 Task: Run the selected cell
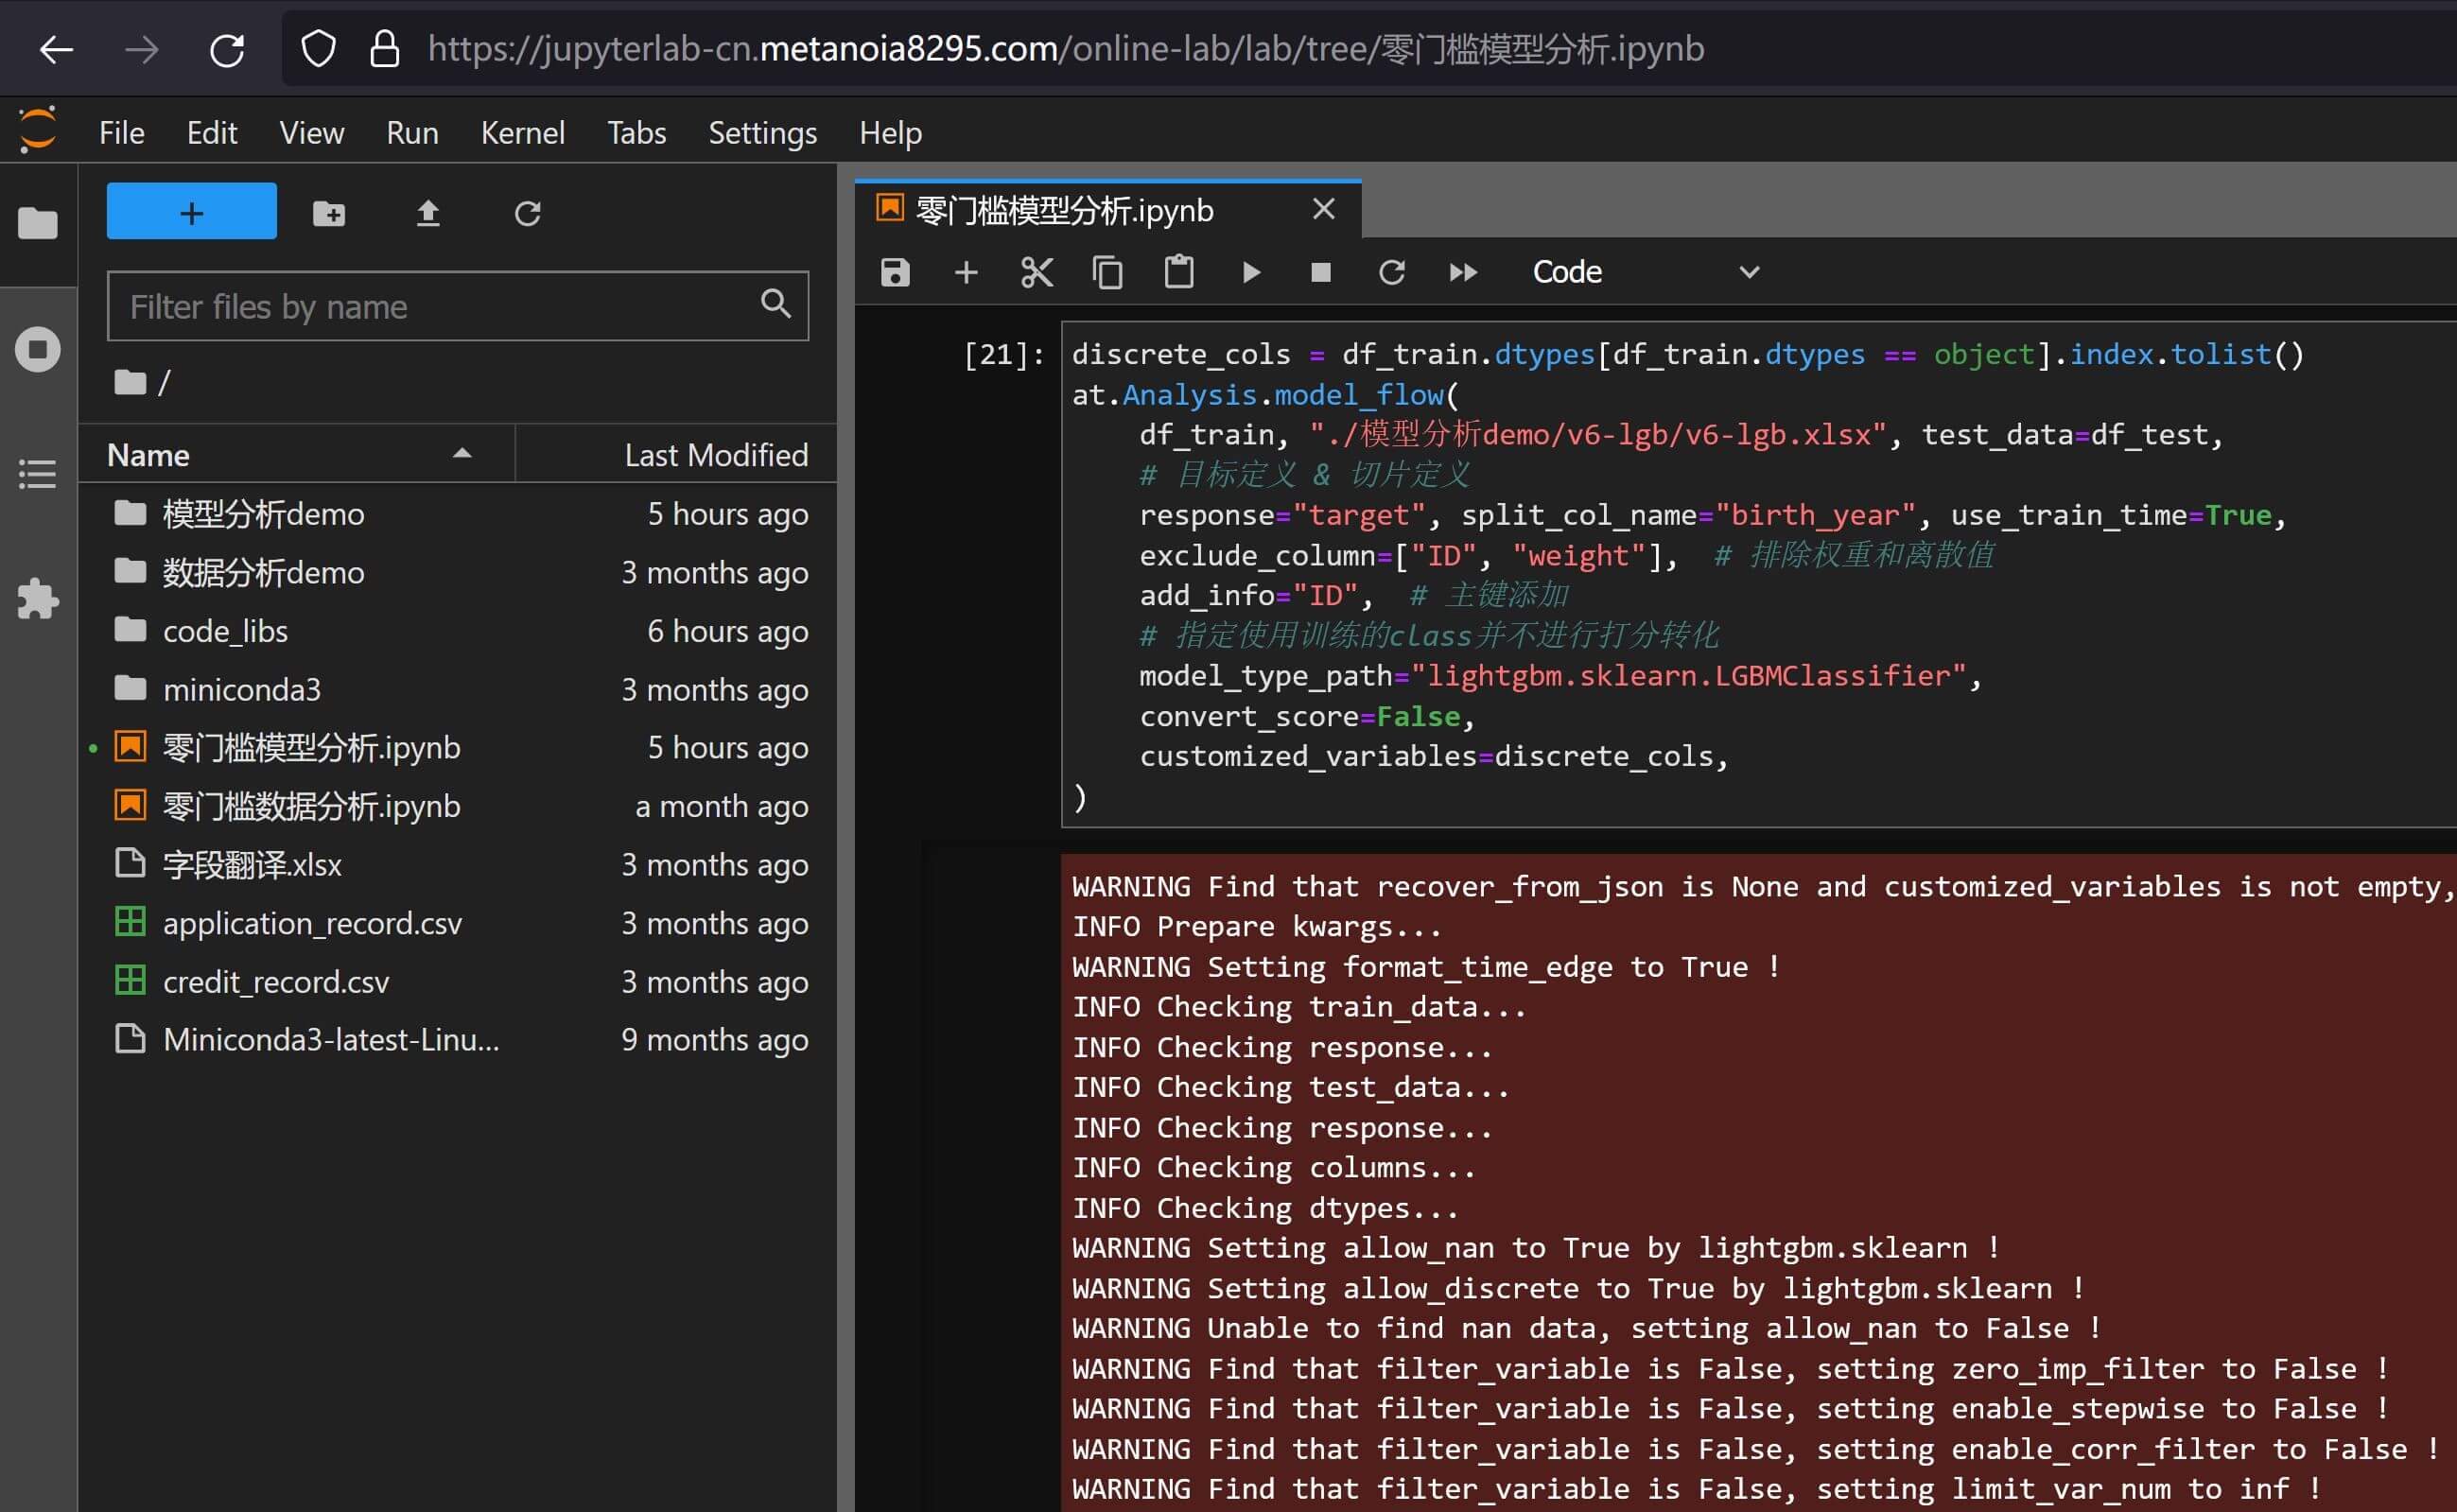(x=1250, y=272)
